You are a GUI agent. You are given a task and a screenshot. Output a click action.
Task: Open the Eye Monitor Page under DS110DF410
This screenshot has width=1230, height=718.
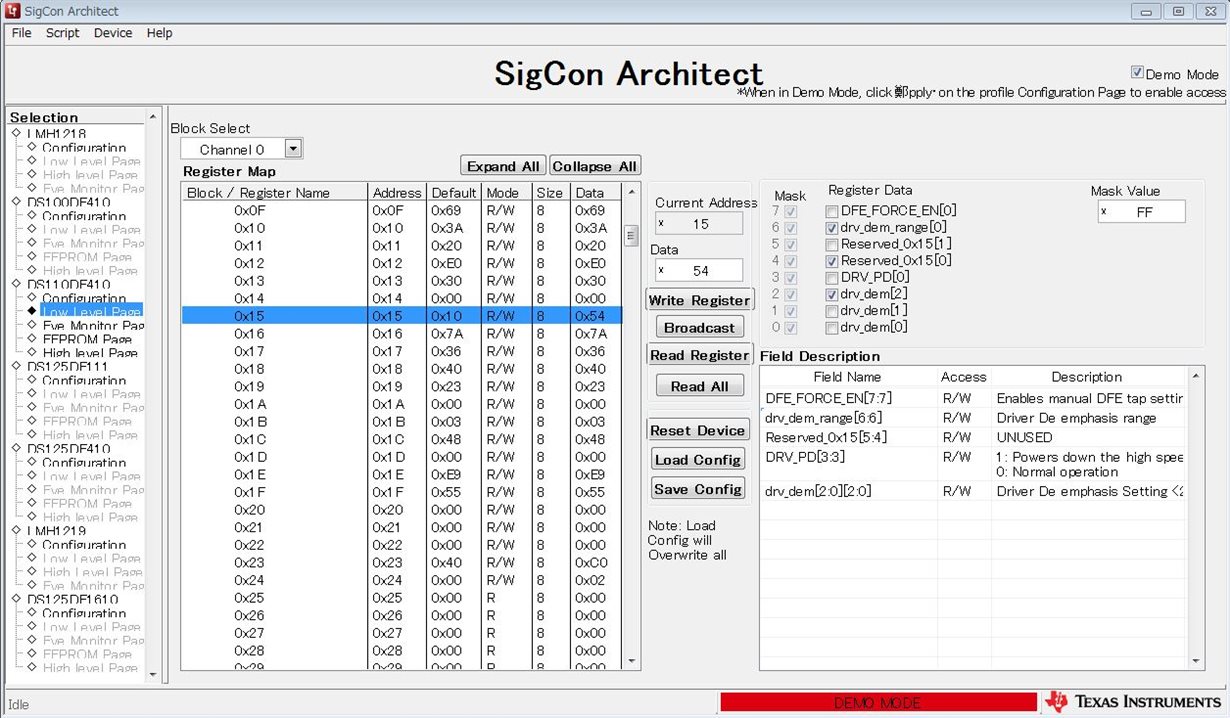(x=93, y=326)
